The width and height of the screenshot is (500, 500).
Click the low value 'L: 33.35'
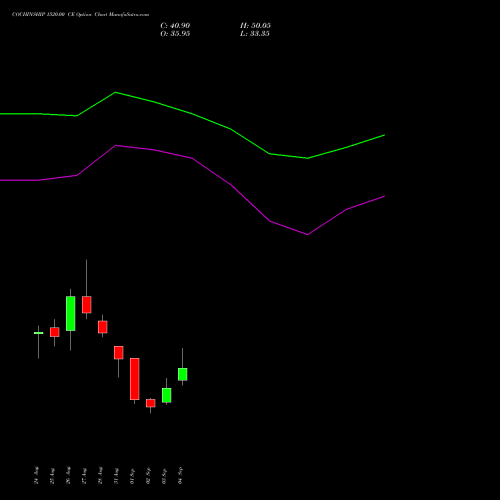[x=255, y=33]
